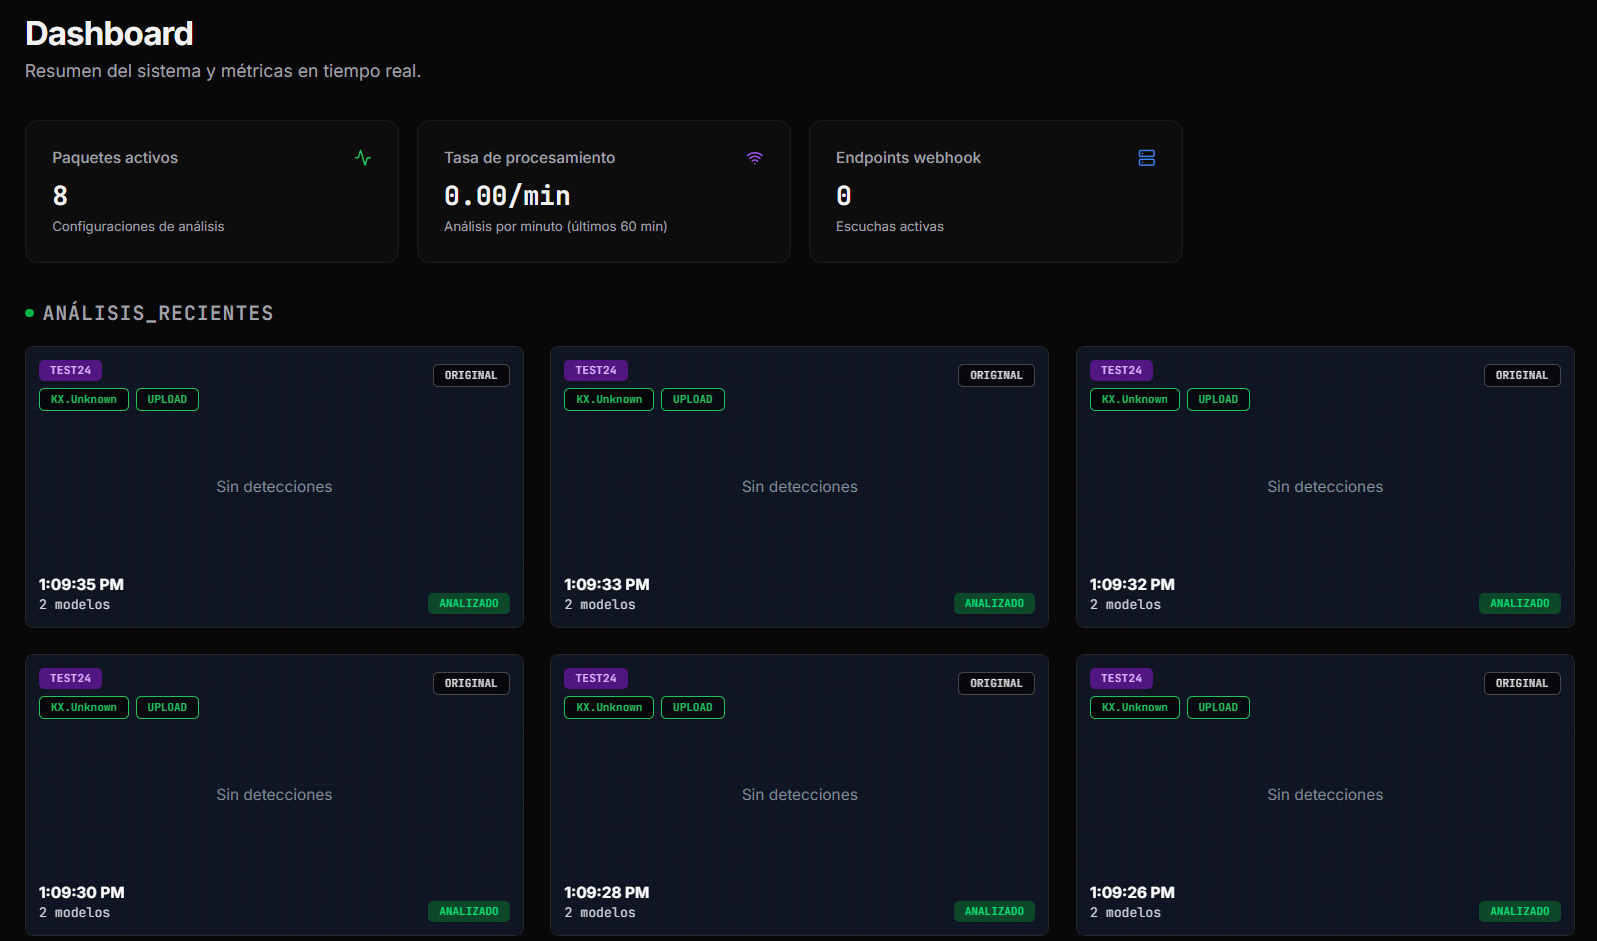The width and height of the screenshot is (1597, 941).
Task: Click the "0.00/min" processing rate value
Action: tap(507, 196)
